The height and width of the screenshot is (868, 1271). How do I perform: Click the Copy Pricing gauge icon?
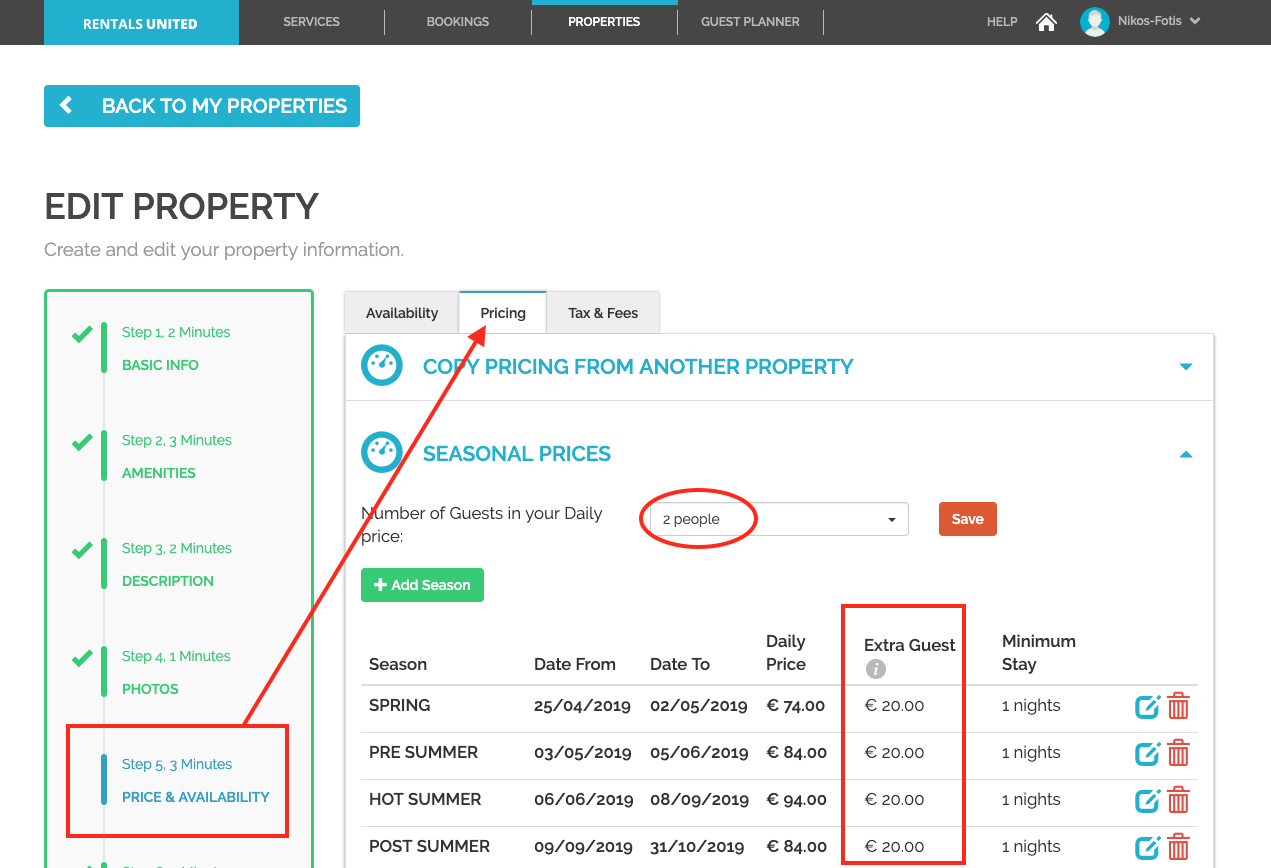click(x=382, y=366)
